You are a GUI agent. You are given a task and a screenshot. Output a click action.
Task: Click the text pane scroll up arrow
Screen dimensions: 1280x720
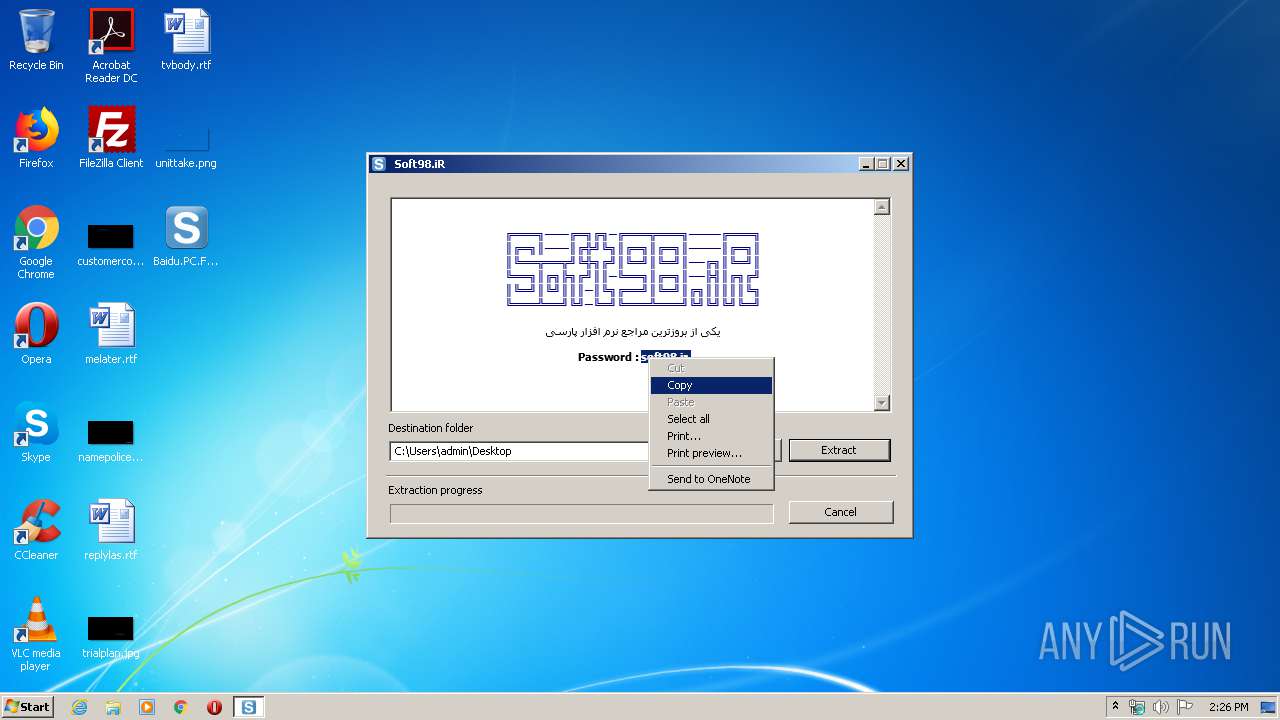click(882, 208)
